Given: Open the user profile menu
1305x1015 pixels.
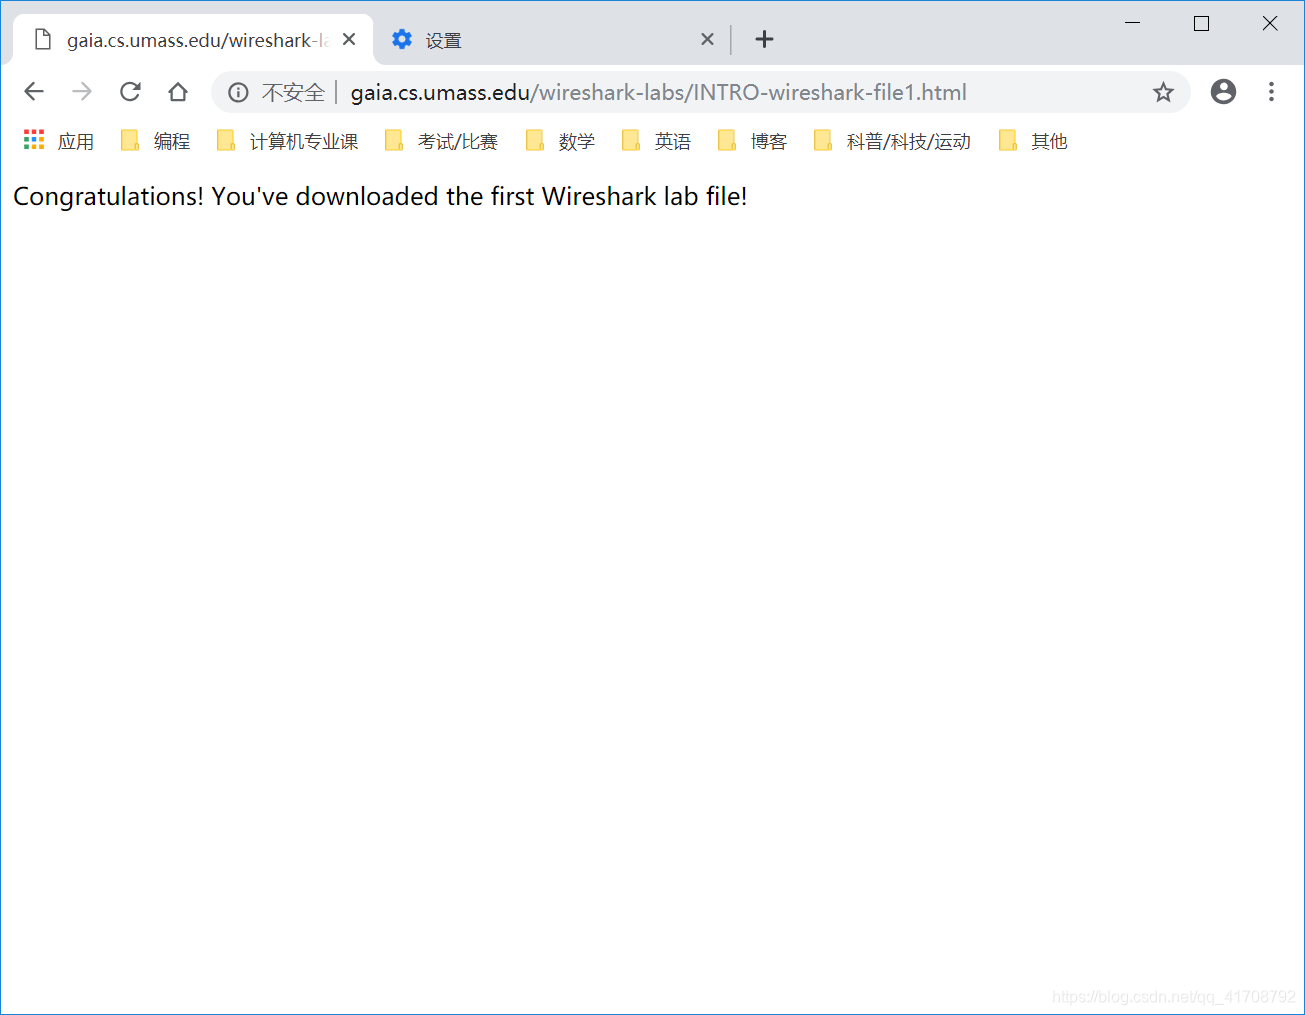Looking at the screenshot, I should coord(1223,92).
